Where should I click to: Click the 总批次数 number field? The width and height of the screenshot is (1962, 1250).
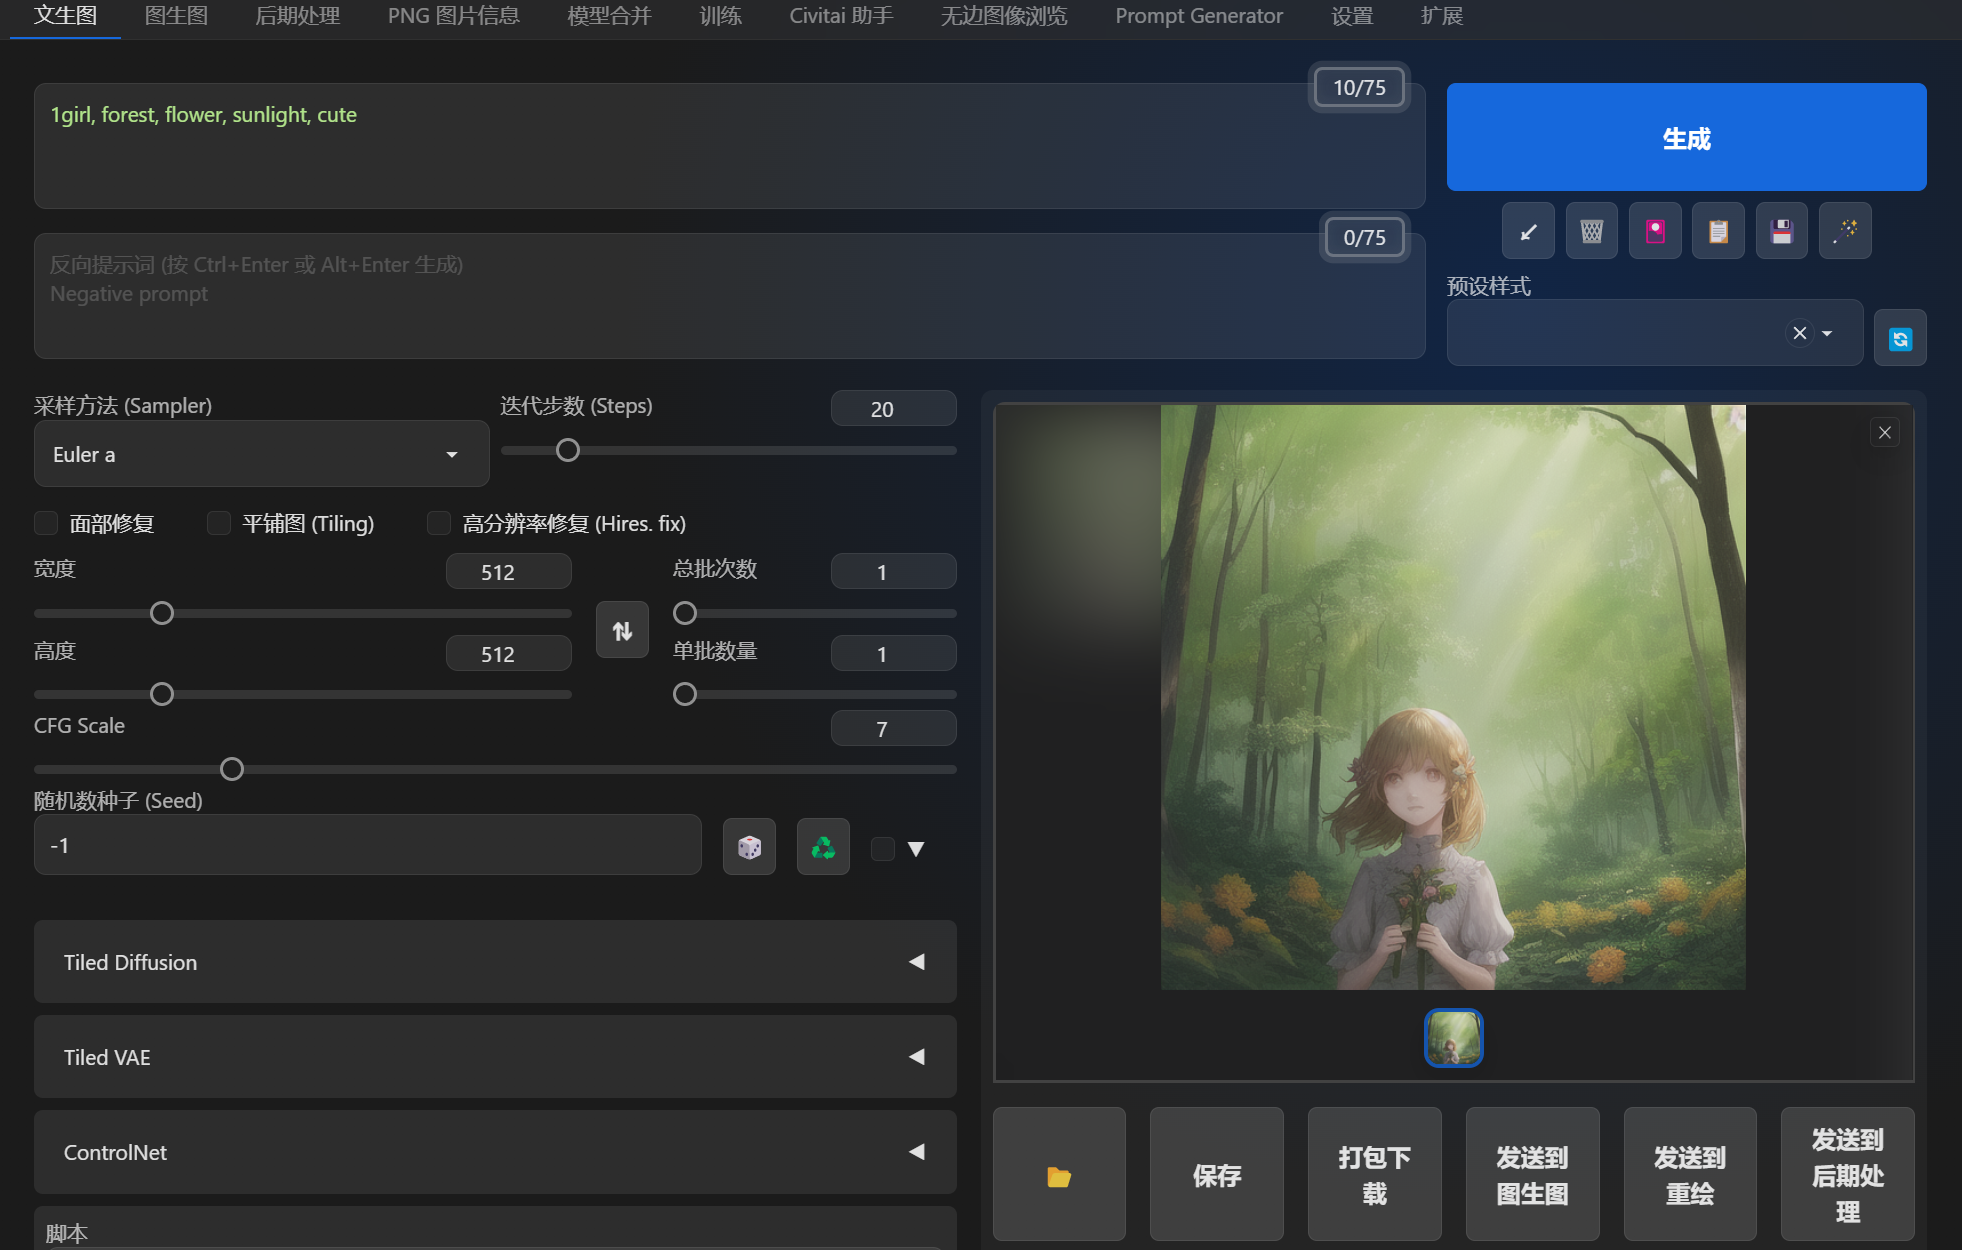(x=893, y=572)
